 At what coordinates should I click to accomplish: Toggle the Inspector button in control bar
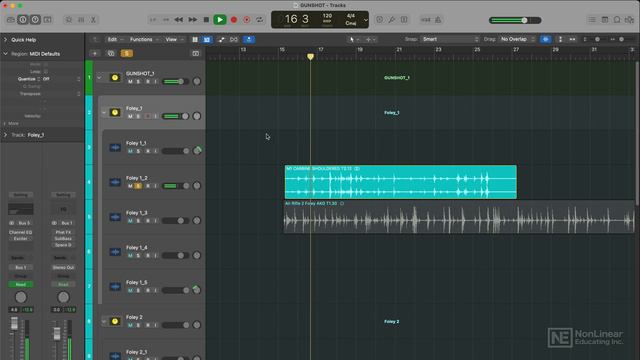click(23, 20)
